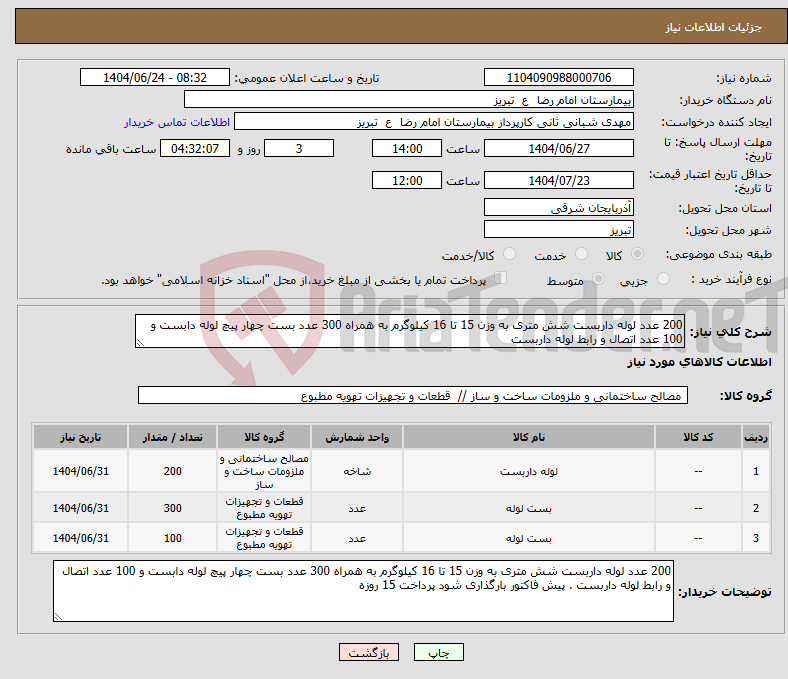
Task: Select جزیی purchase process type
Action: coord(656,280)
